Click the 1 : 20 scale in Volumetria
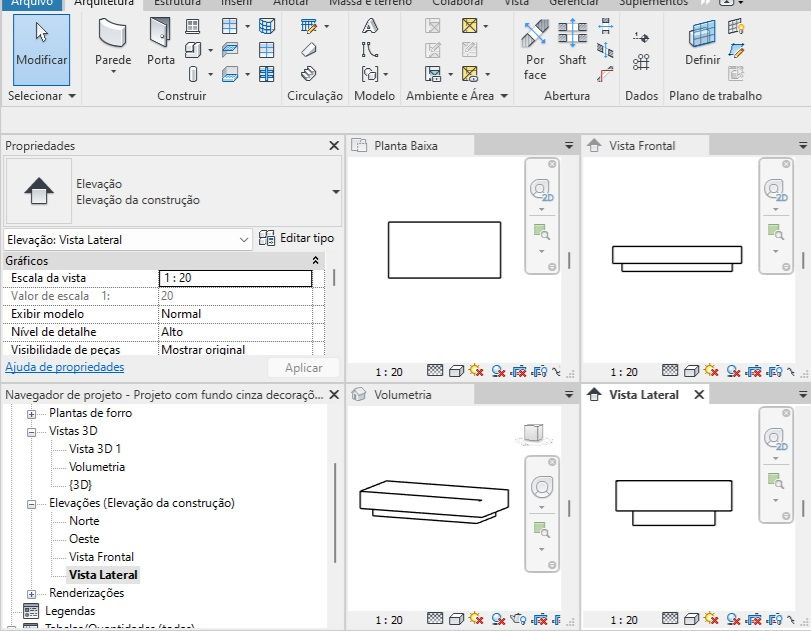The height and width of the screenshot is (631, 811). (388, 620)
